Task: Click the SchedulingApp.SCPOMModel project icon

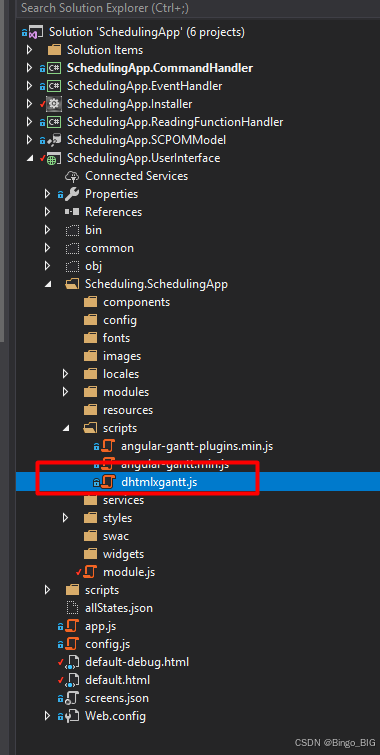Action: pos(54,140)
